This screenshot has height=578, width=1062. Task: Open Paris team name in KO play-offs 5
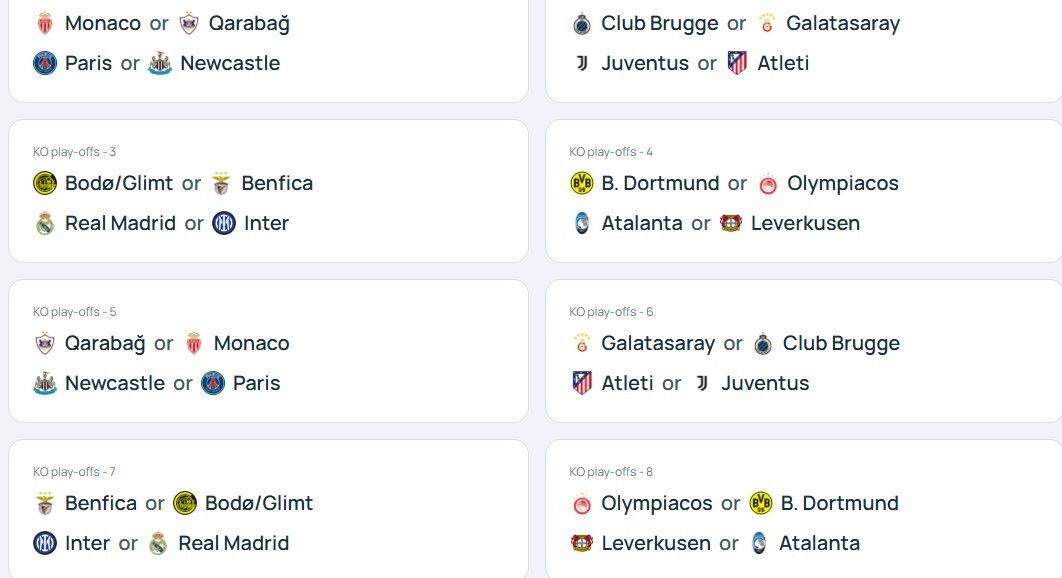point(256,383)
